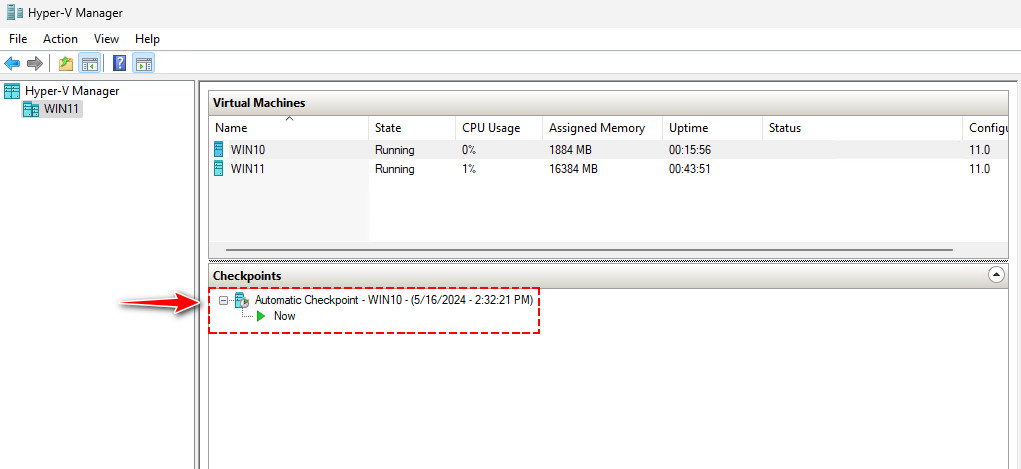Viewport: 1021px width, 469px height.
Task: Click the 00:43:51 uptime cell
Action: (x=690, y=169)
